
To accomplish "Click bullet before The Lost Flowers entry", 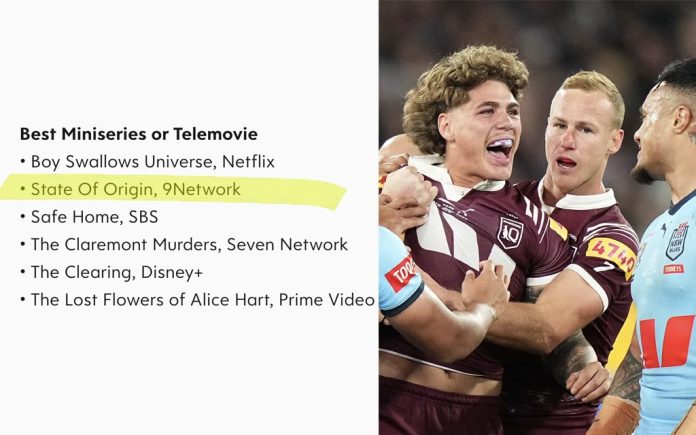I will point(23,300).
